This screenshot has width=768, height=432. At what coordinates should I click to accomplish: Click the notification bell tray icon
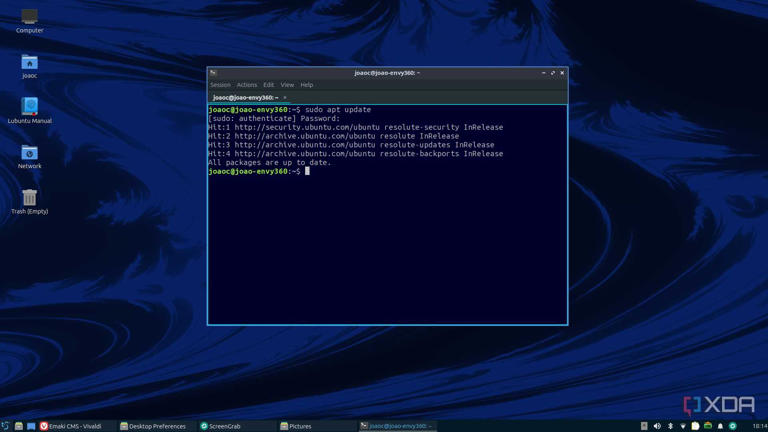[720, 426]
